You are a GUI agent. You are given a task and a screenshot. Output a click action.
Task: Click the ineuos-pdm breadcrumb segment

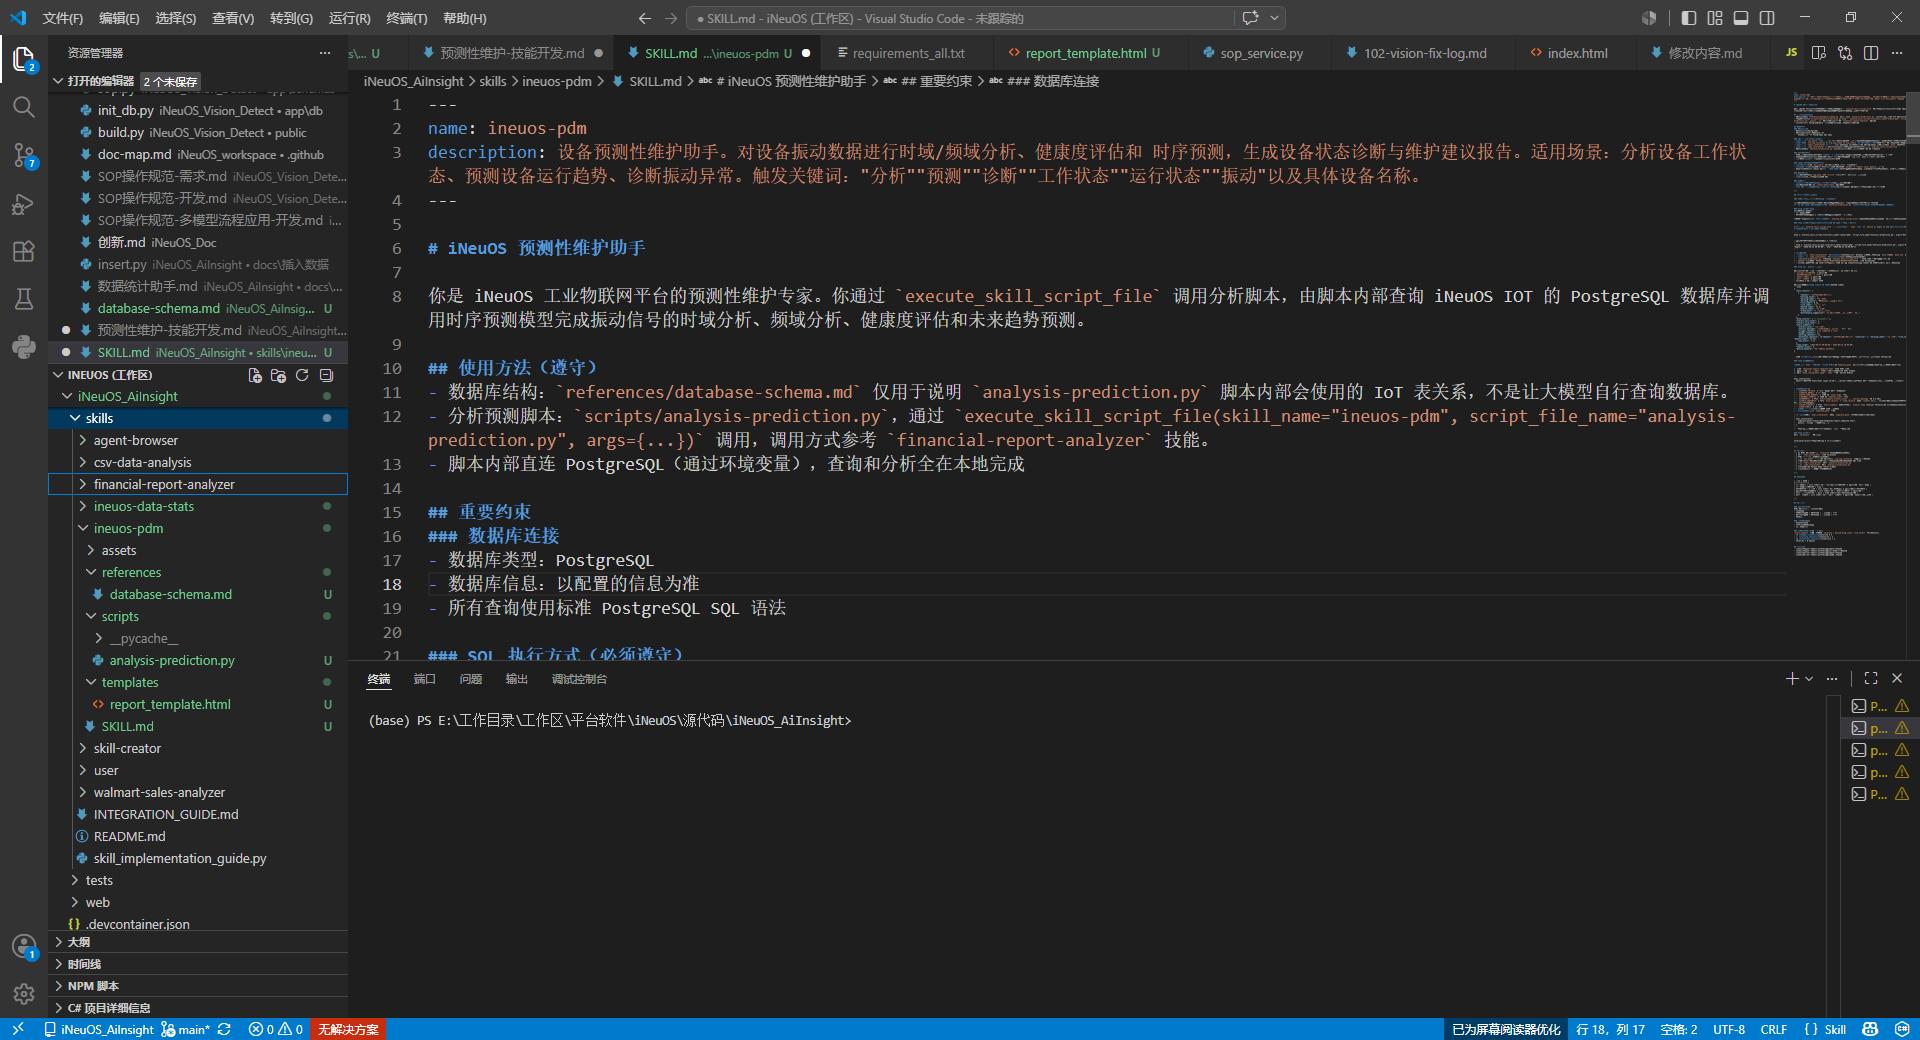click(557, 81)
